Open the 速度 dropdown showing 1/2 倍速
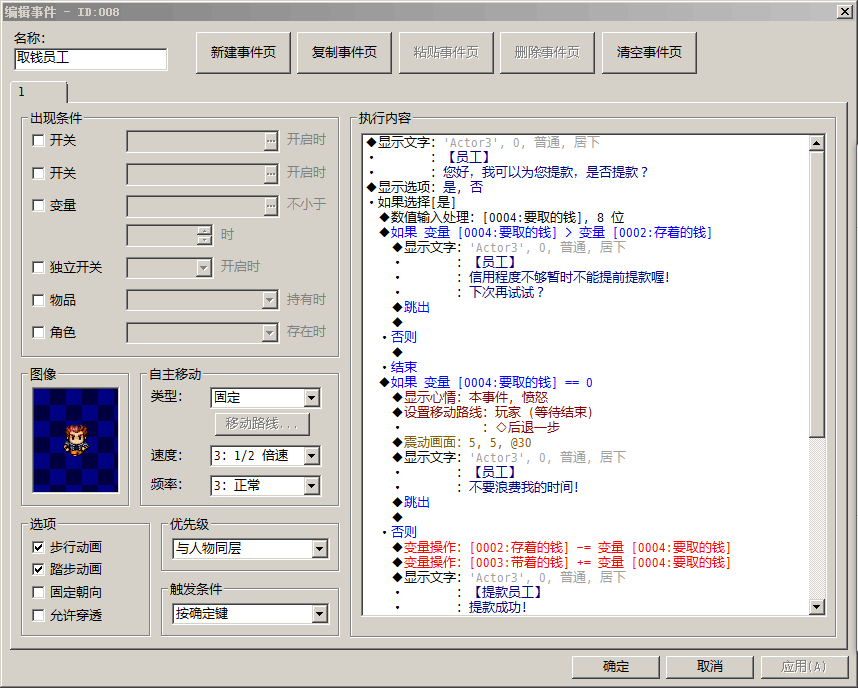Screen dimensions: 858x688 pyautogui.click(x=265, y=455)
